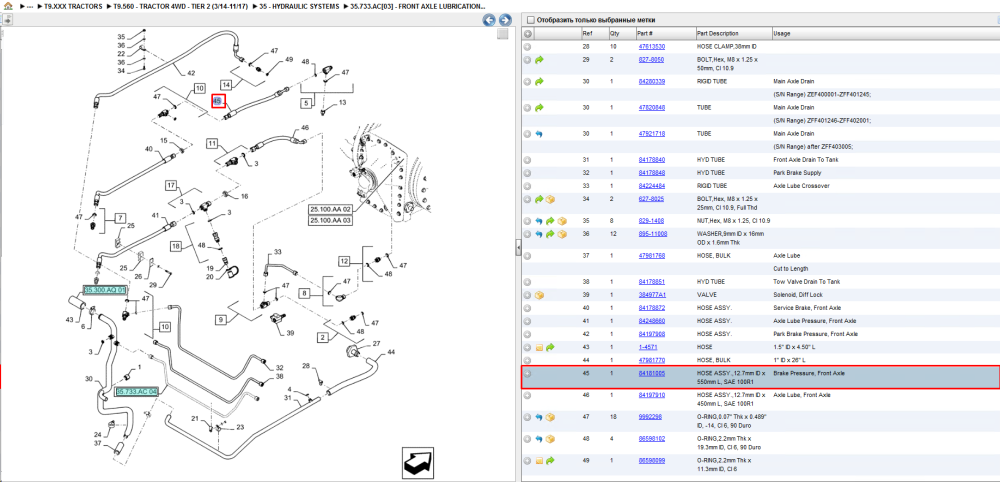
Task: Click green arrow icon in row 36
Action: pos(550,234)
